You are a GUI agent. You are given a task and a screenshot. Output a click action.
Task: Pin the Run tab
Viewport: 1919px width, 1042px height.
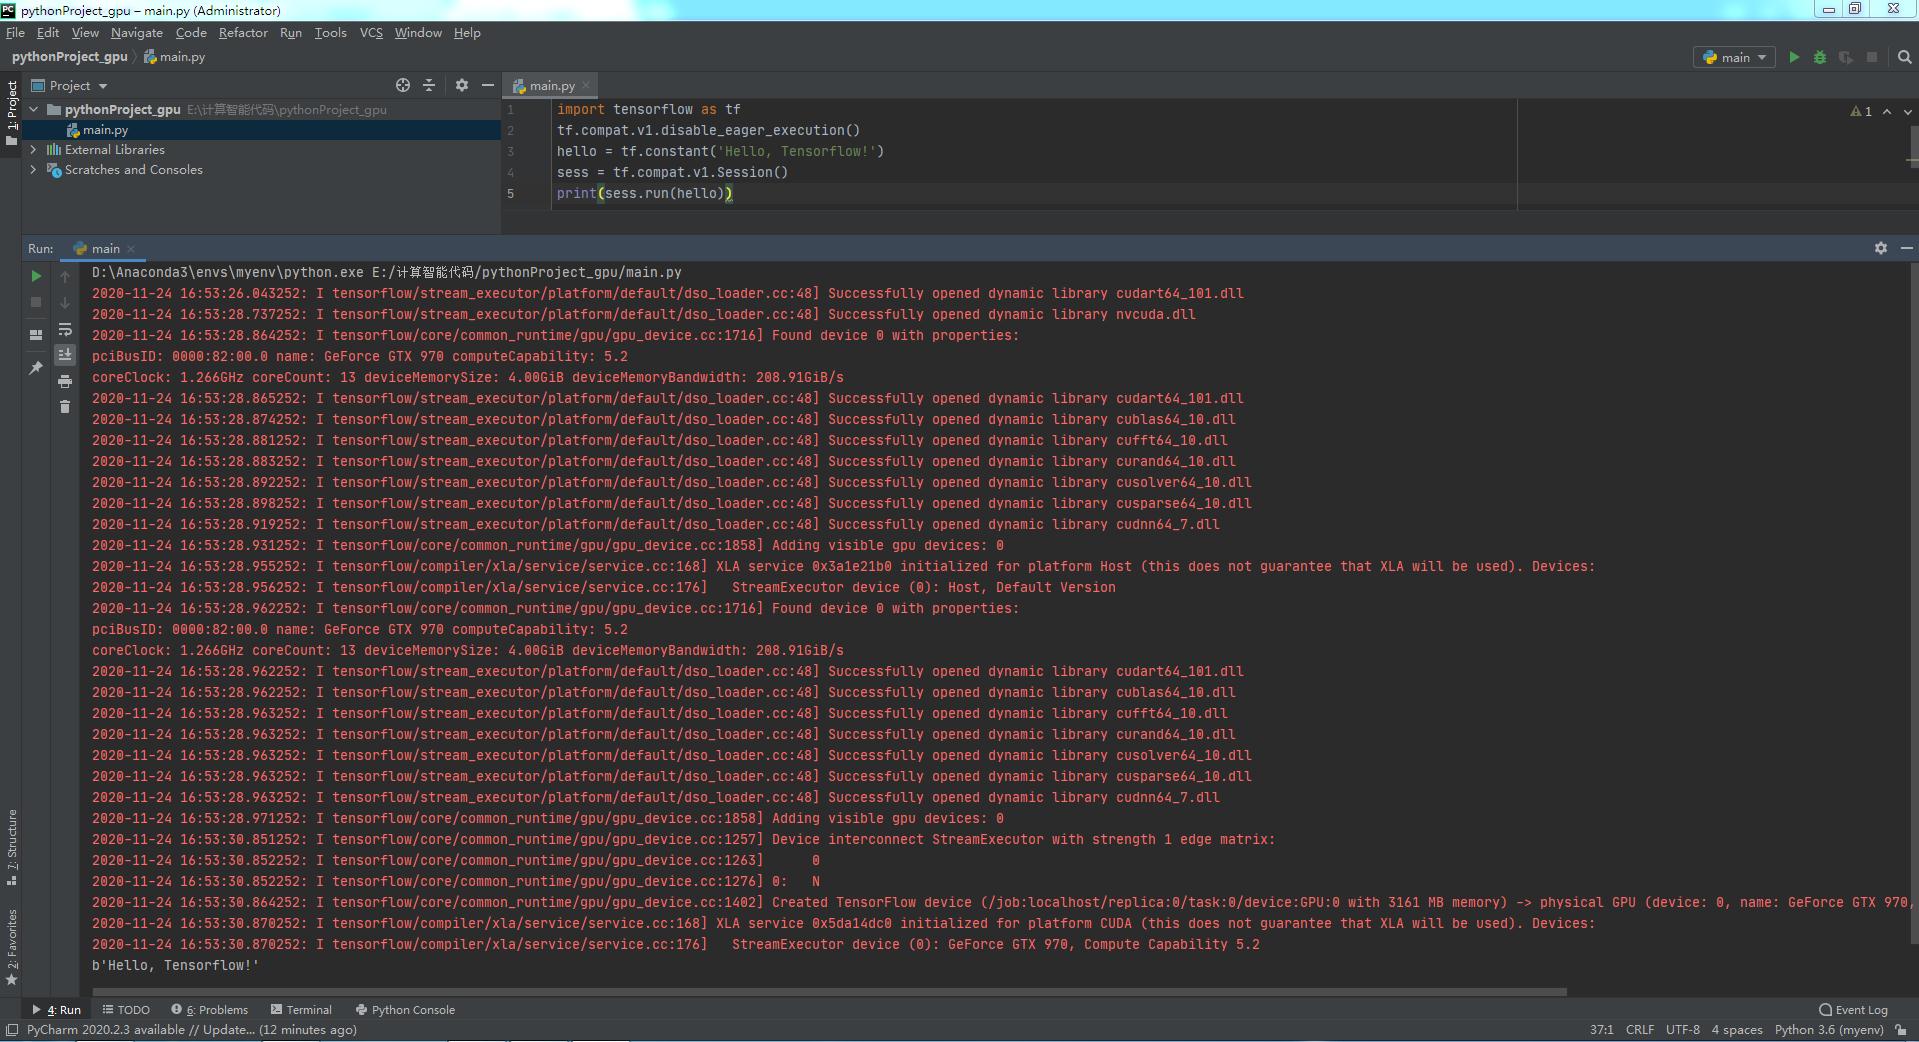coord(36,368)
